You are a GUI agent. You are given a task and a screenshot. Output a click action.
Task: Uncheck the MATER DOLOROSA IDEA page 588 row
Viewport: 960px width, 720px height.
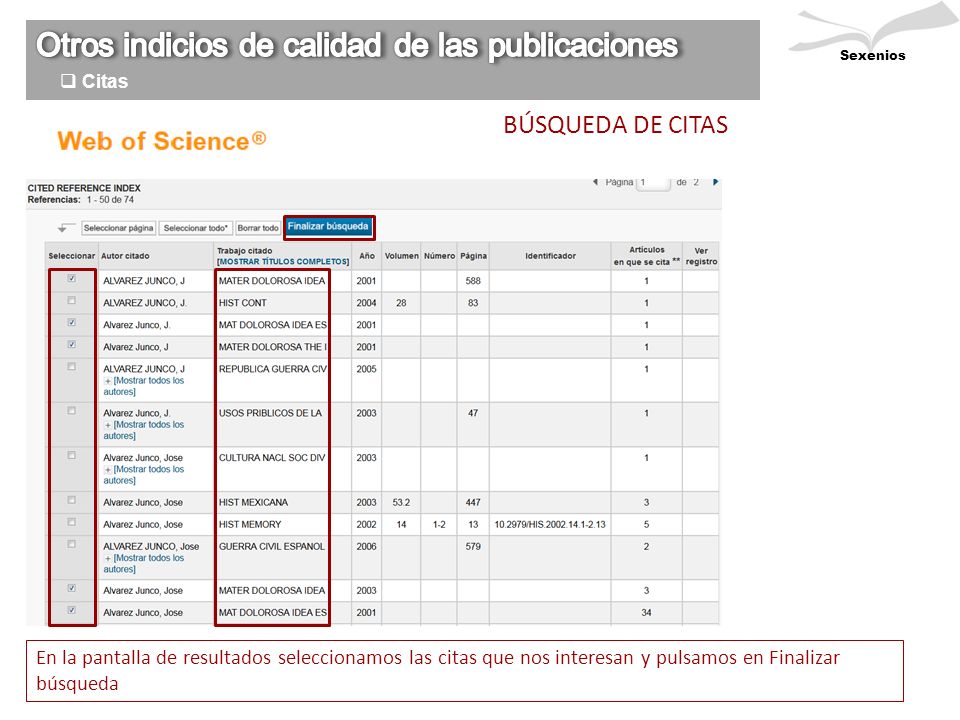click(72, 279)
